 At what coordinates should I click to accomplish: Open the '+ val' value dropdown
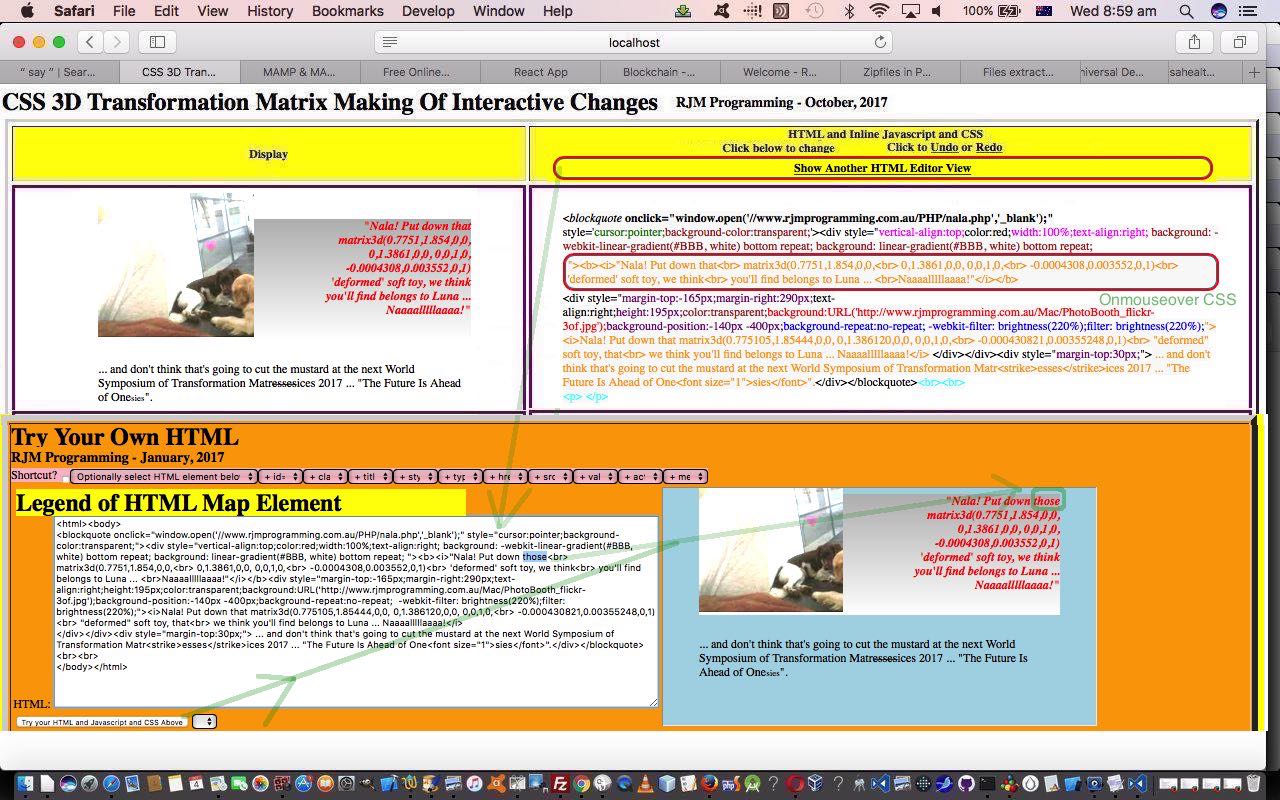(x=595, y=477)
